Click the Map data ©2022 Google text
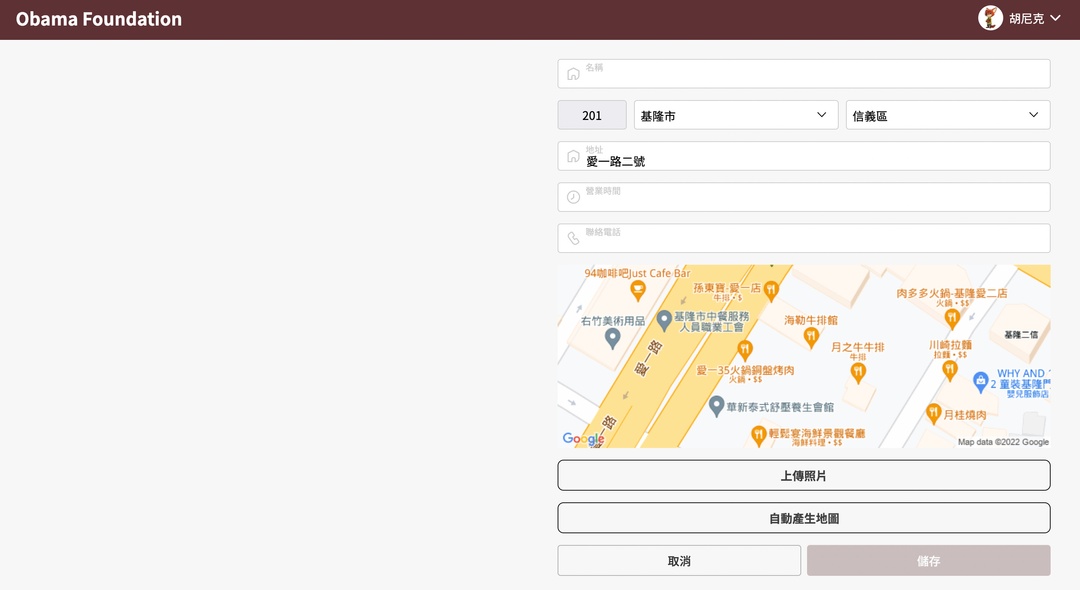1080x590 pixels. [1004, 442]
